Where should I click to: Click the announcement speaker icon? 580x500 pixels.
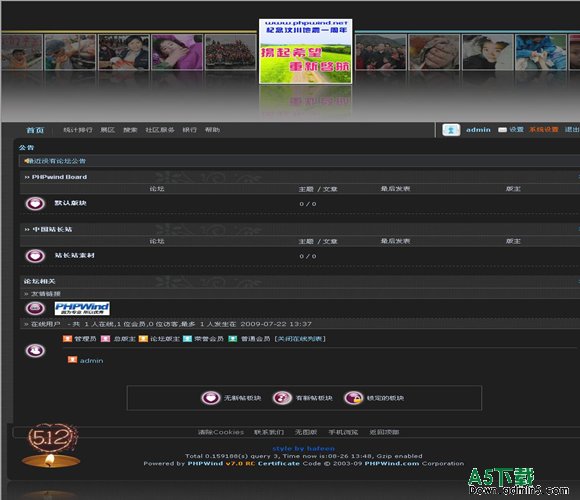point(27,161)
